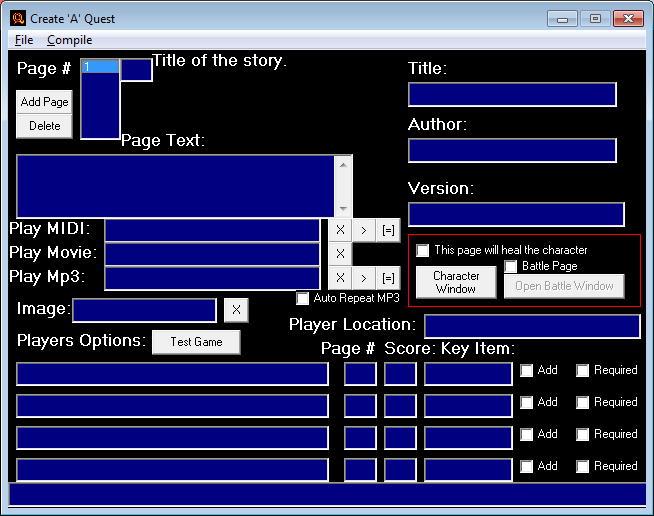
Task: Click the [=] stop button for MIDI
Action: (x=389, y=230)
